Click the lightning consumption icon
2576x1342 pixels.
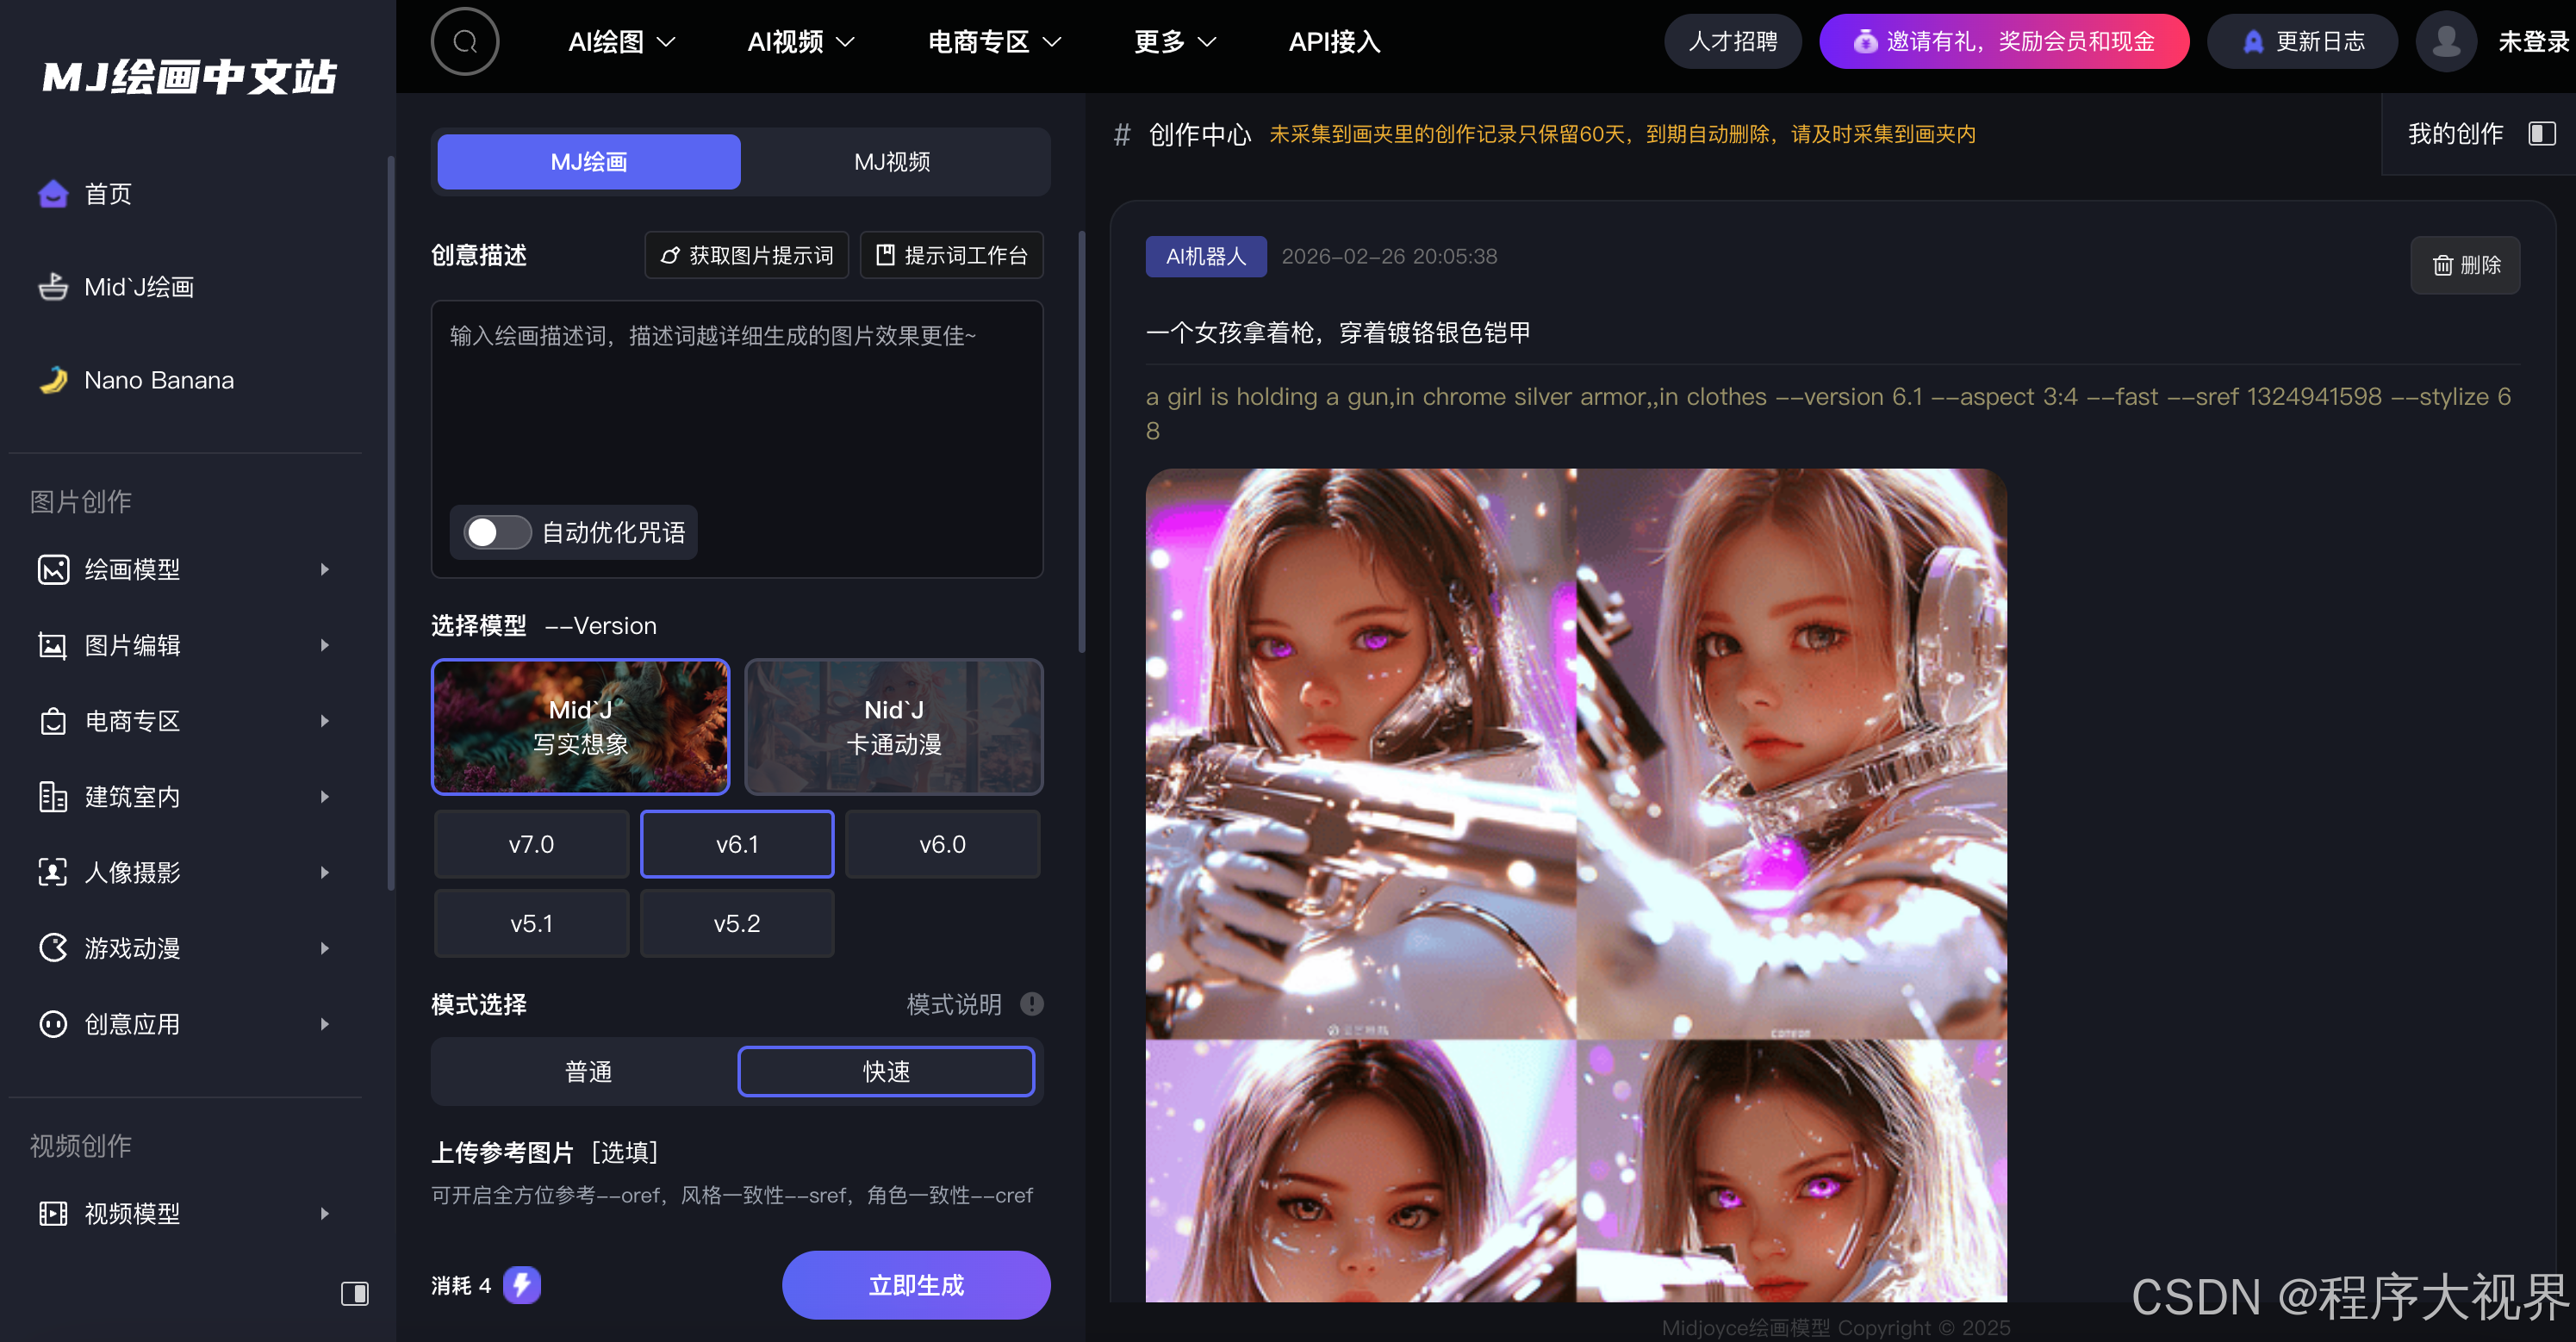[x=521, y=1285]
